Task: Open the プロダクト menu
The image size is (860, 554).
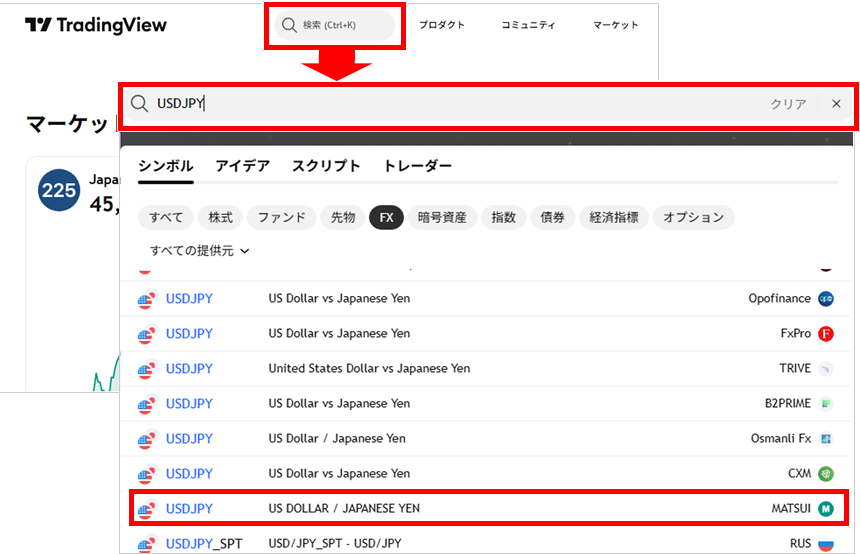Action: pyautogui.click(x=442, y=25)
